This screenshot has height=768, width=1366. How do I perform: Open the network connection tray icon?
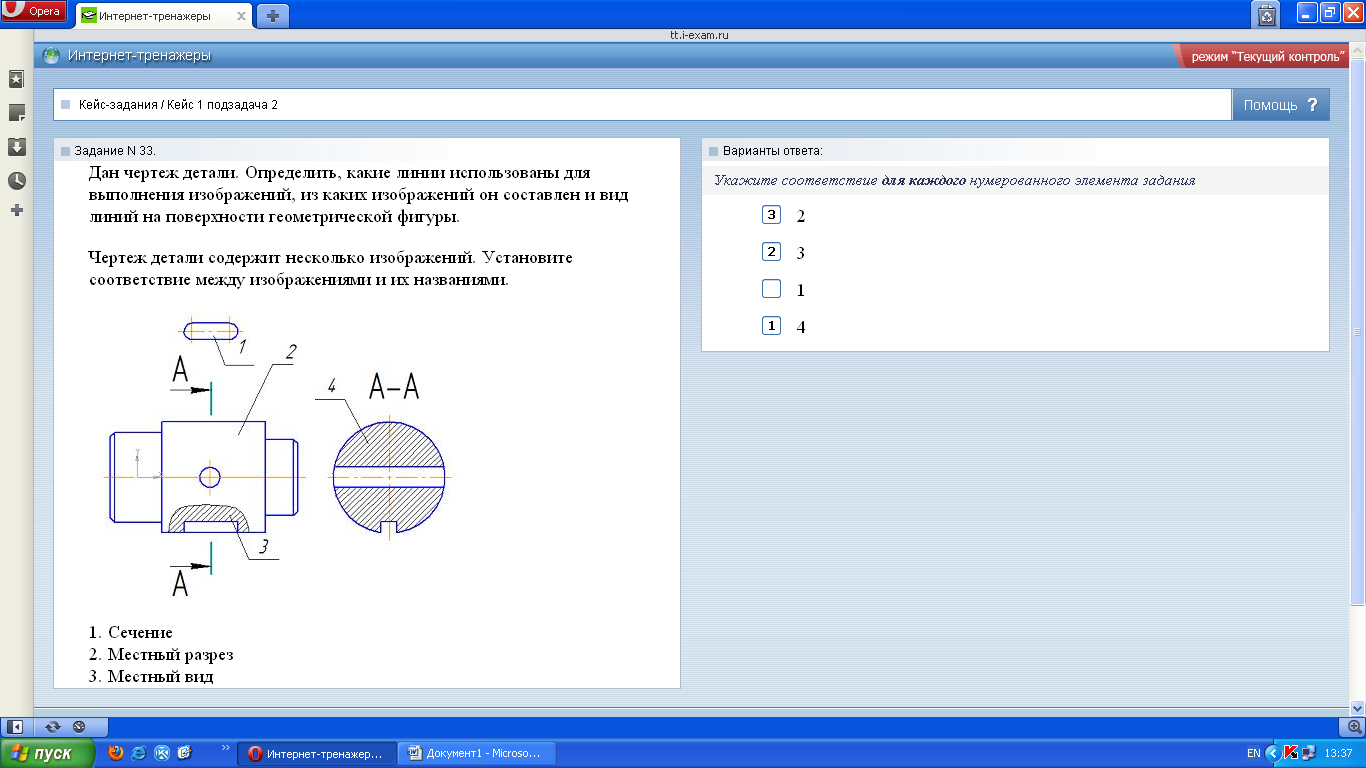pyautogui.click(x=1309, y=753)
